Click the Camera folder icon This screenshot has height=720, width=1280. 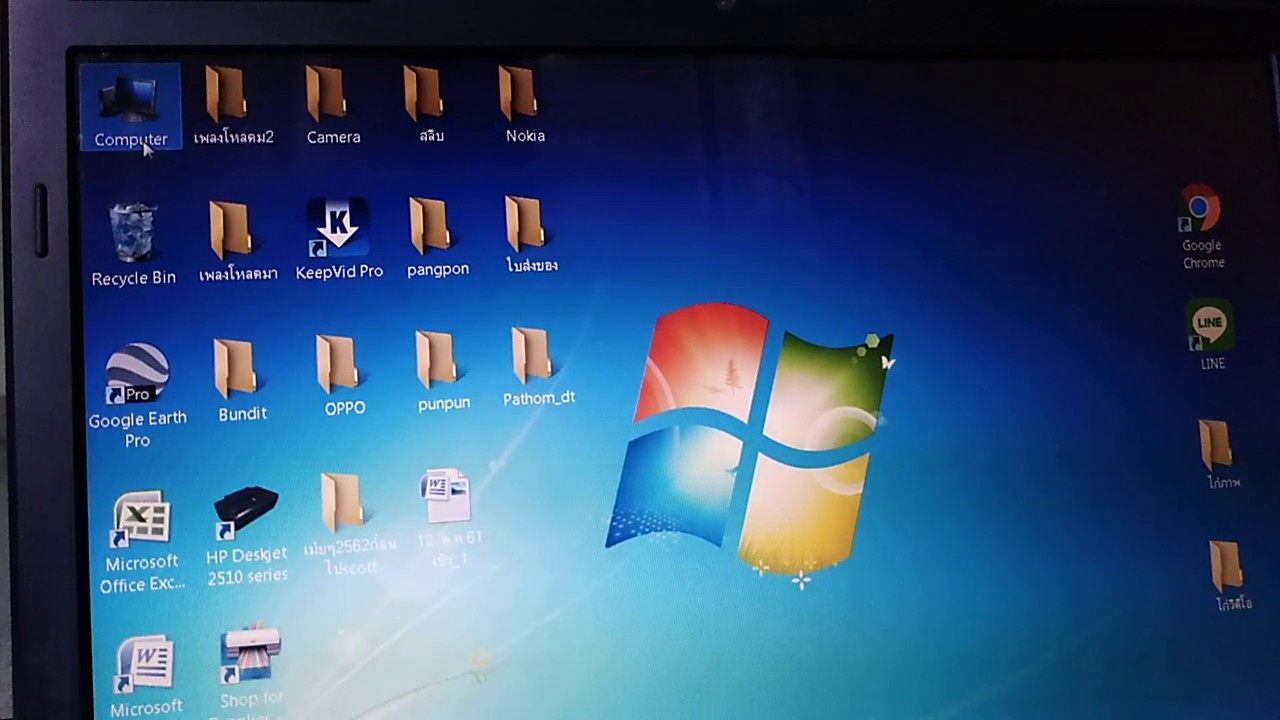click(332, 106)
